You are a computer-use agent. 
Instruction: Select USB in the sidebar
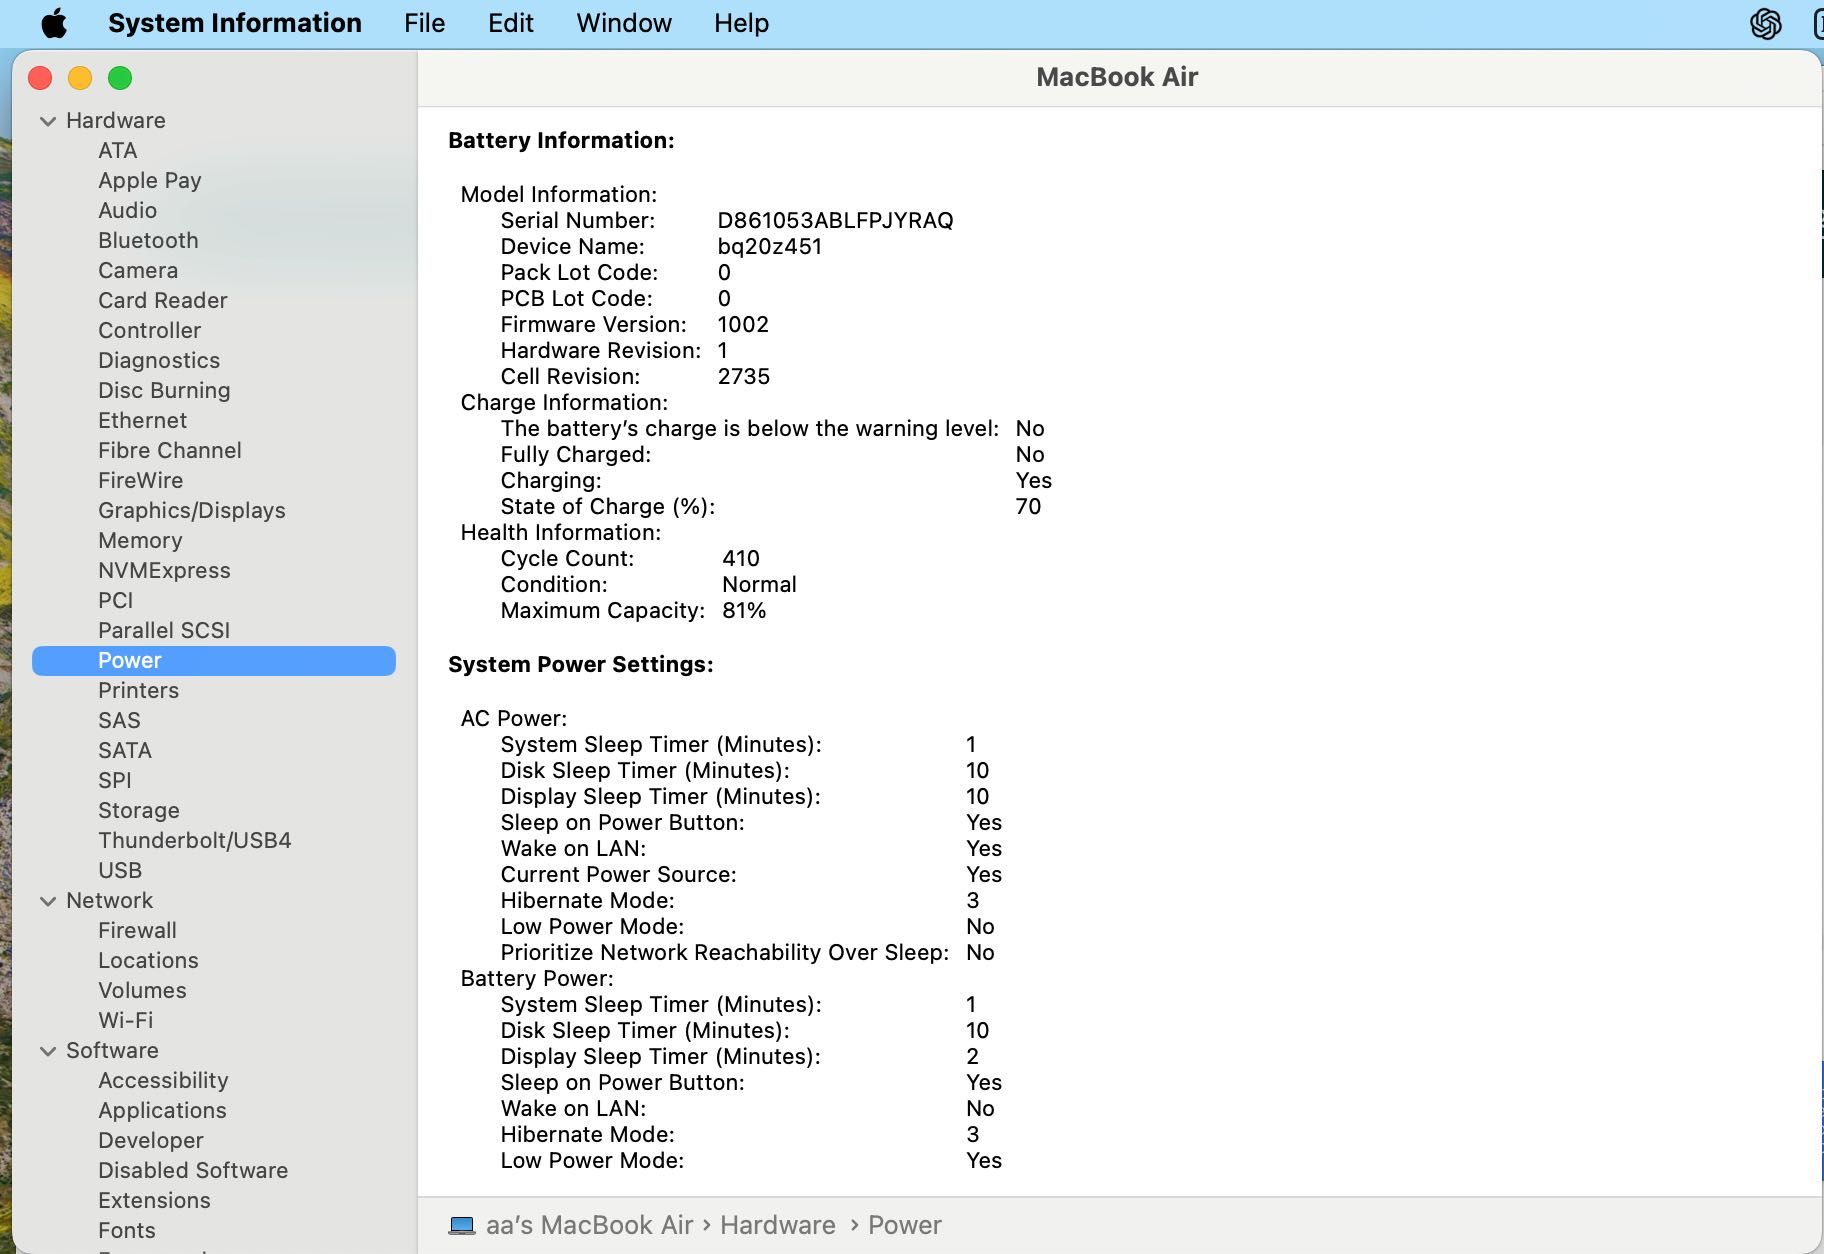[120, 870]
